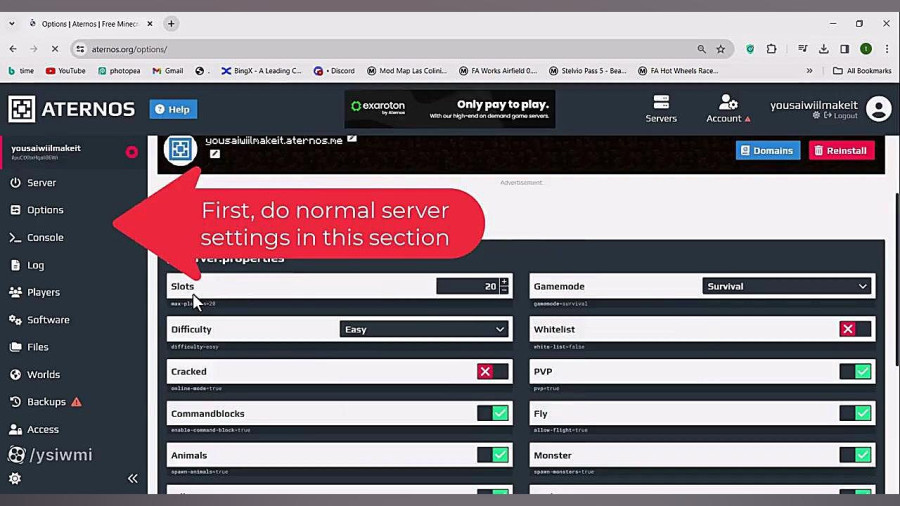Open a new browser tab
Viewport: 900px width, 506px height.
(171, 24)
